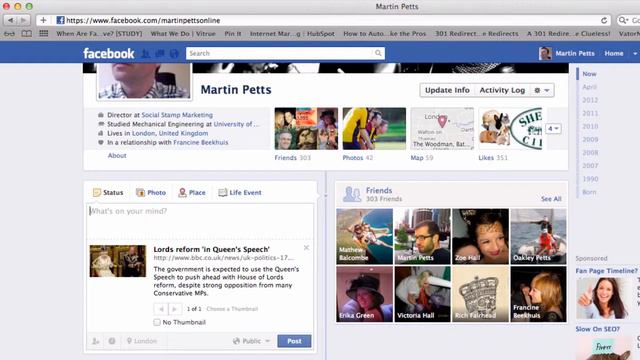This screenshot has height=360, width=640.
Task: Open Facebook notifications globe icon
Action: click(x=174, y=53)
